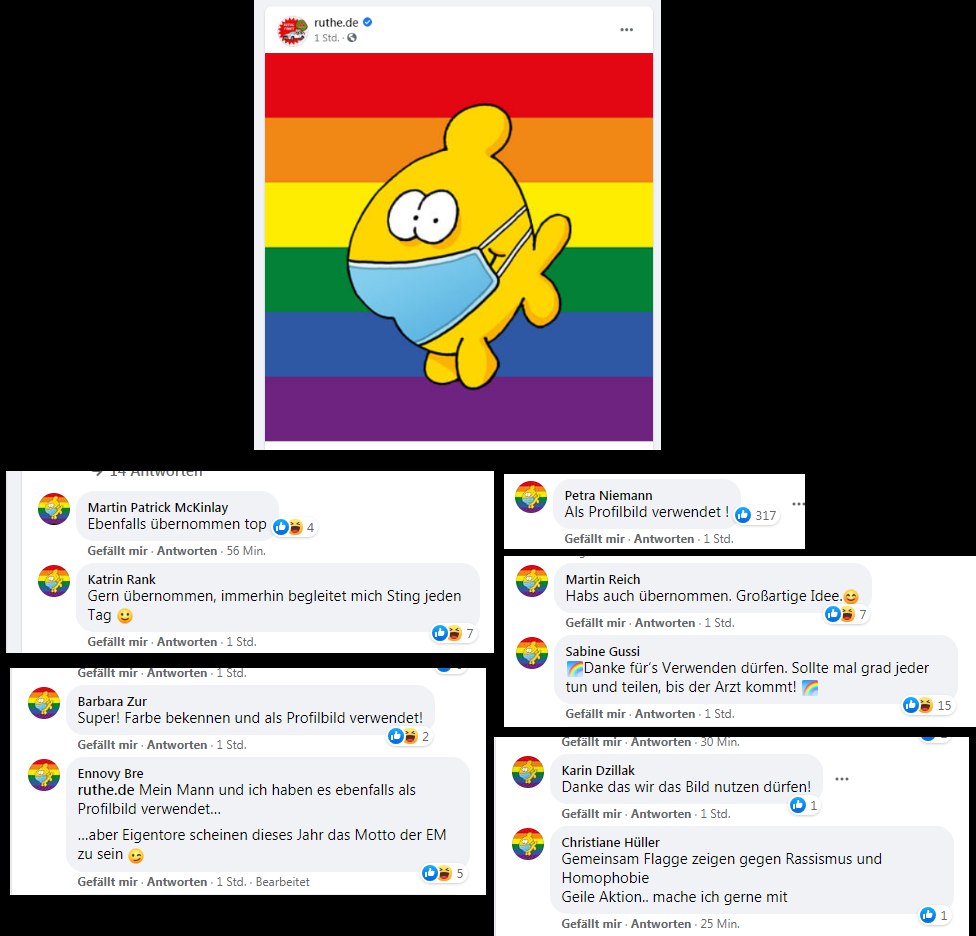Like Christiane Hüller's comment with Gefällt mir

[x=591, y=924]
